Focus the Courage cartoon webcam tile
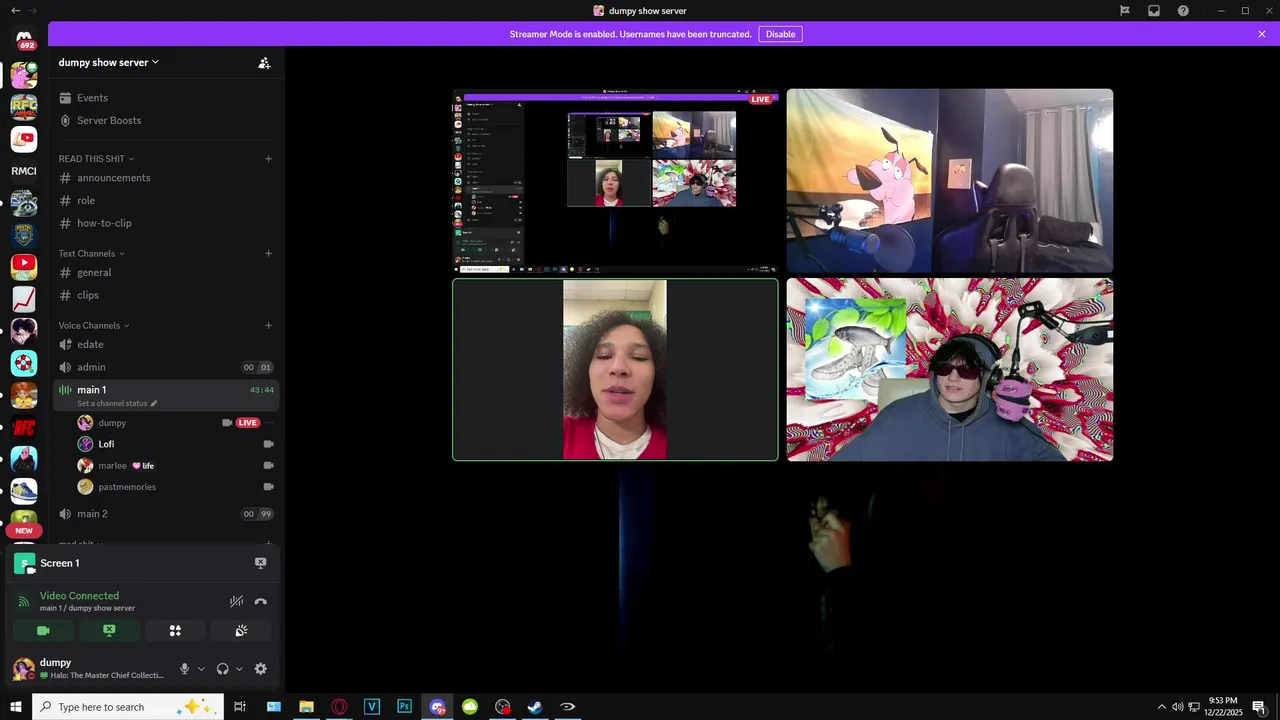1280x720 pixels. (950, 181)
